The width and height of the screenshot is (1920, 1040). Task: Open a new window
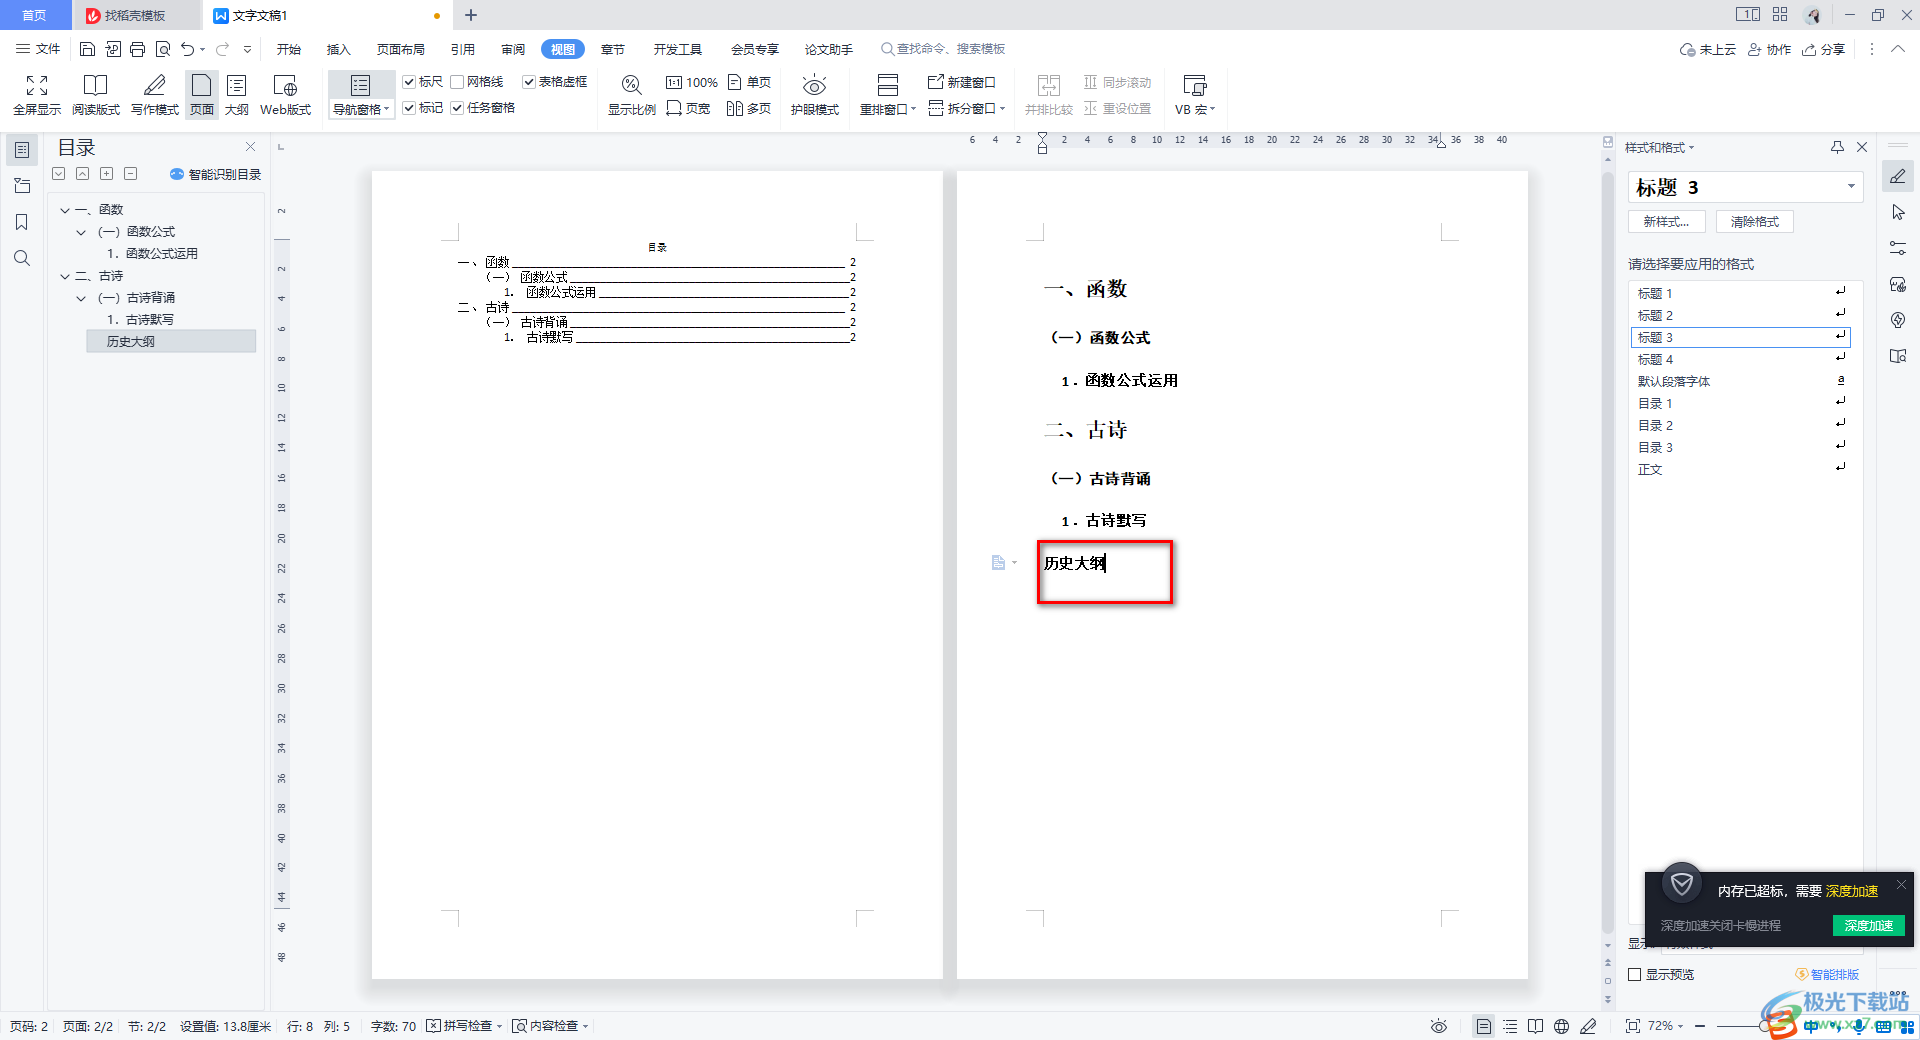click(962, 82)
